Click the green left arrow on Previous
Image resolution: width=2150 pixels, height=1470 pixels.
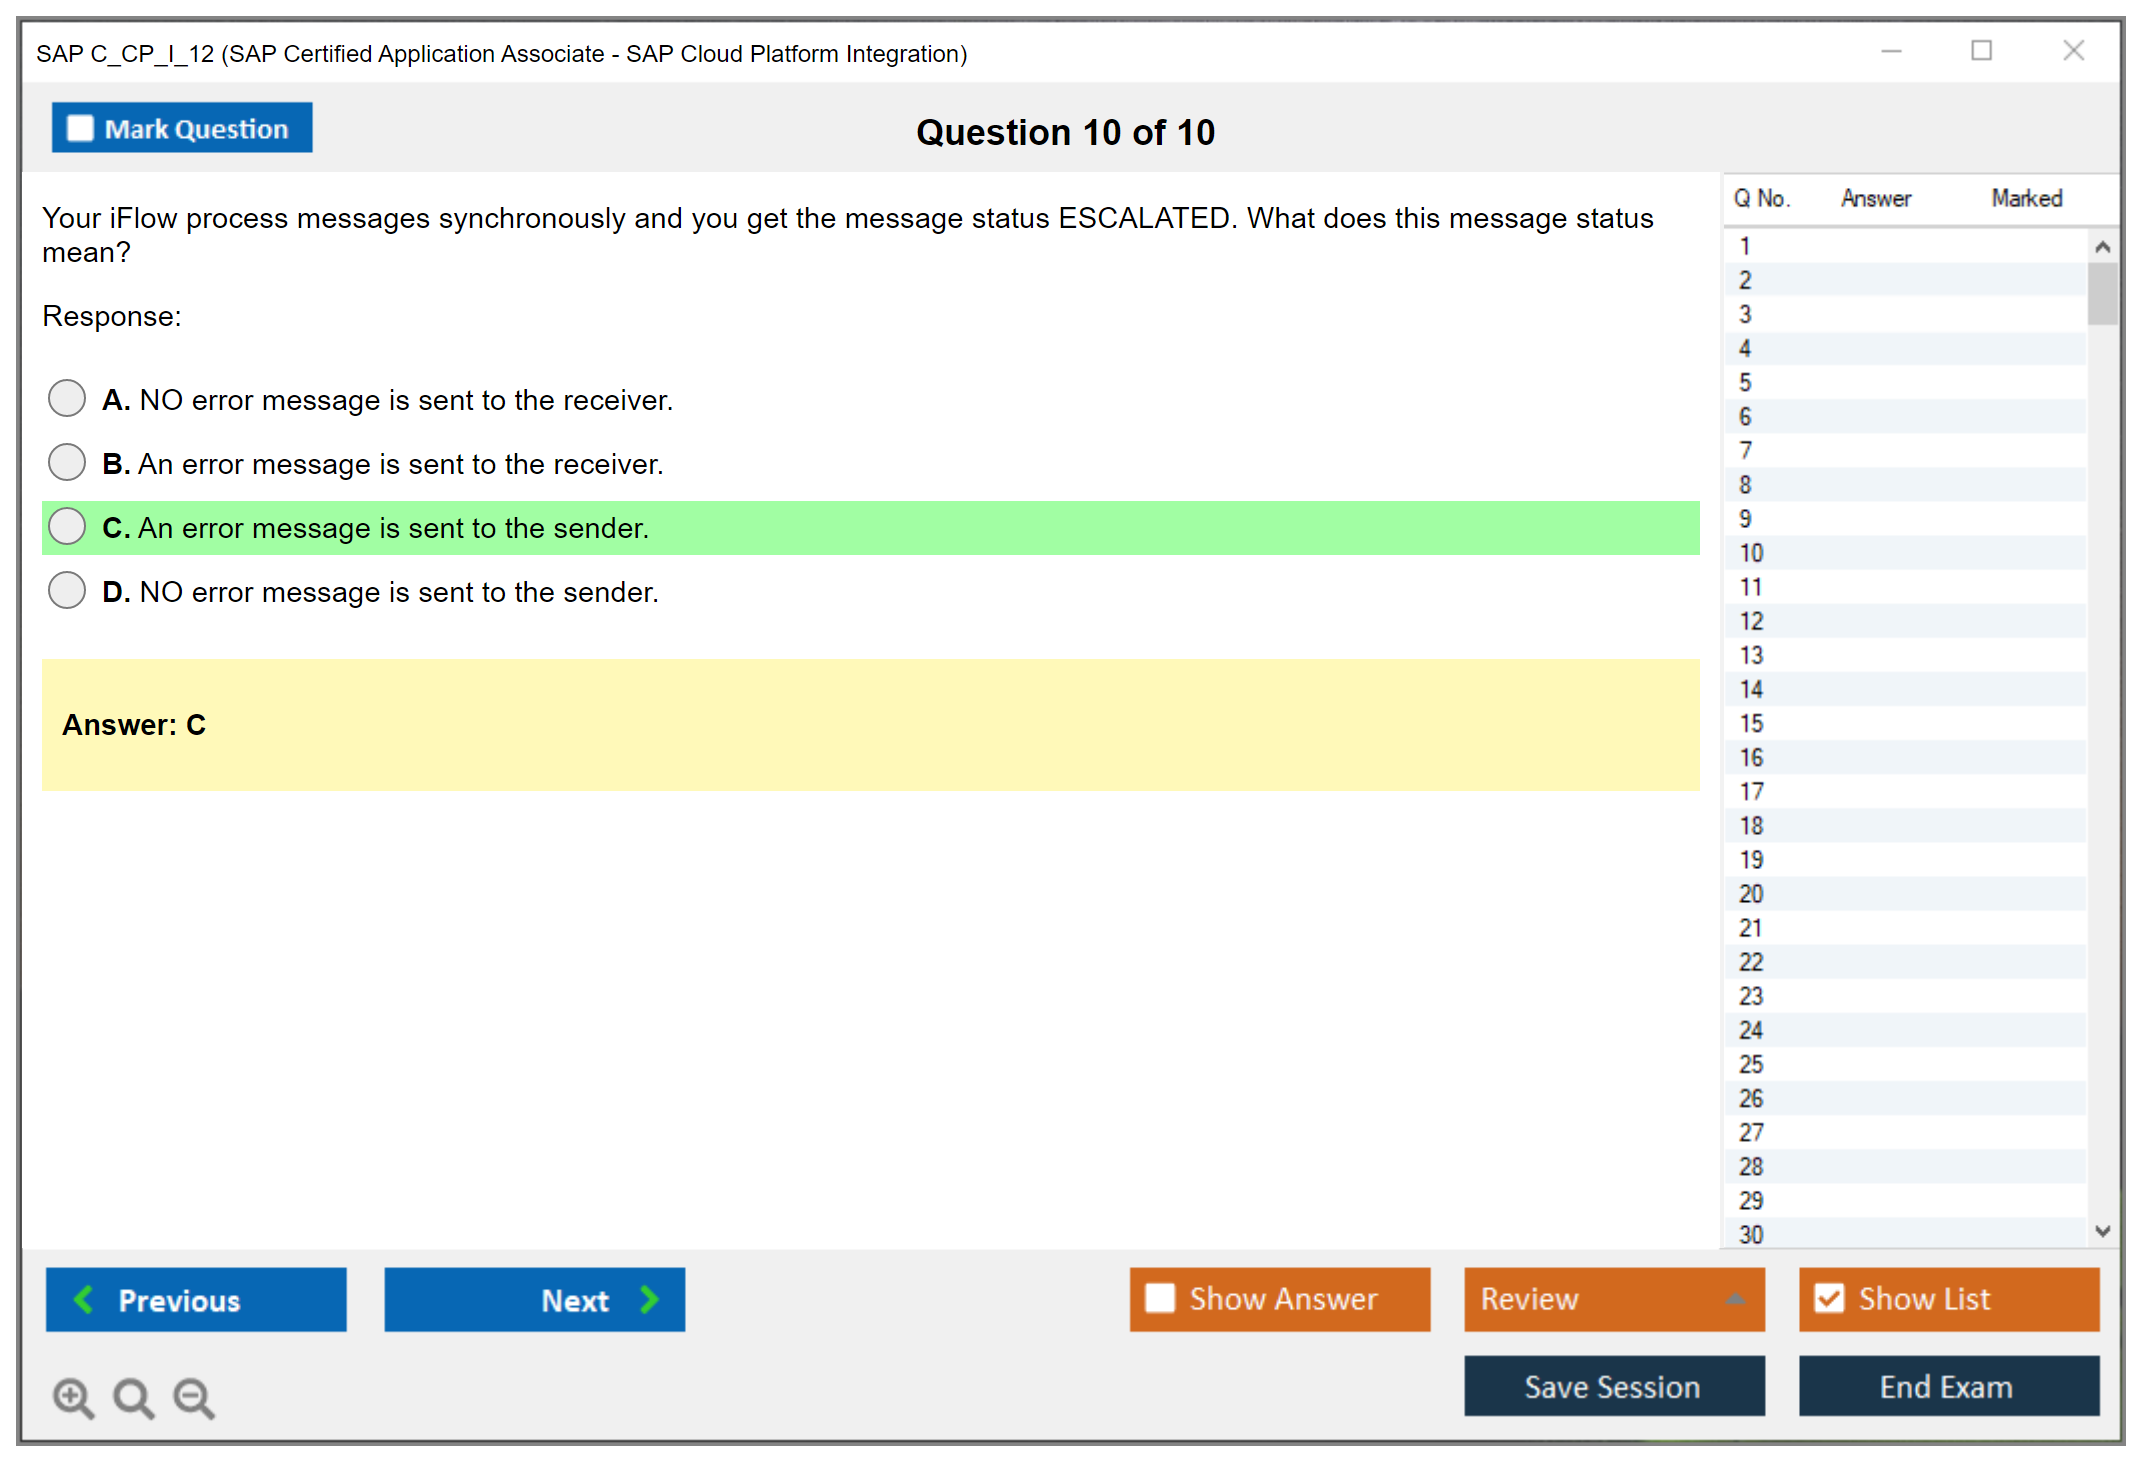pos(84,1299)
